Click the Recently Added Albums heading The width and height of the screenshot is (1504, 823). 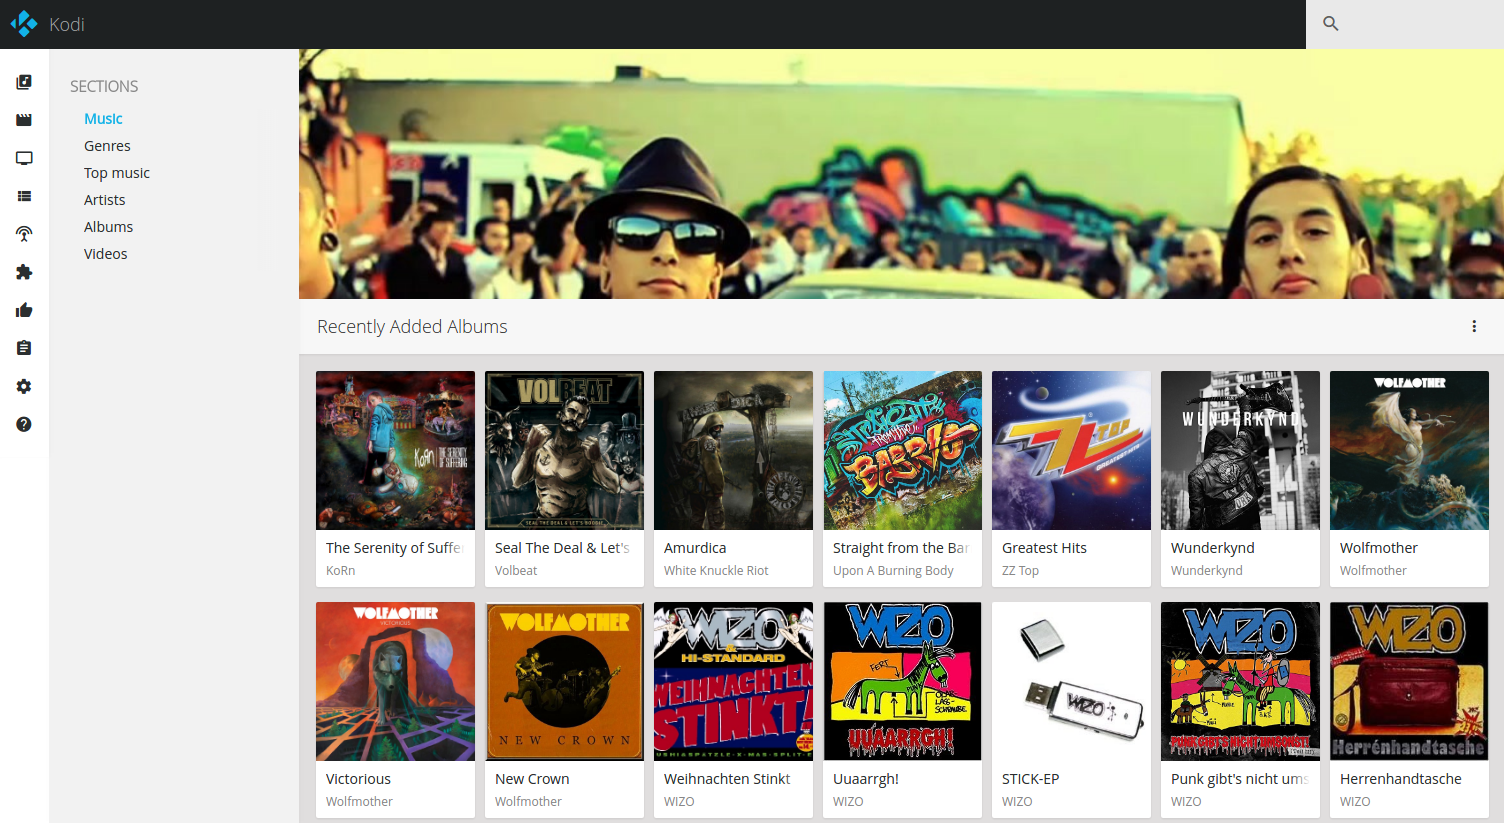pos(412,326)
